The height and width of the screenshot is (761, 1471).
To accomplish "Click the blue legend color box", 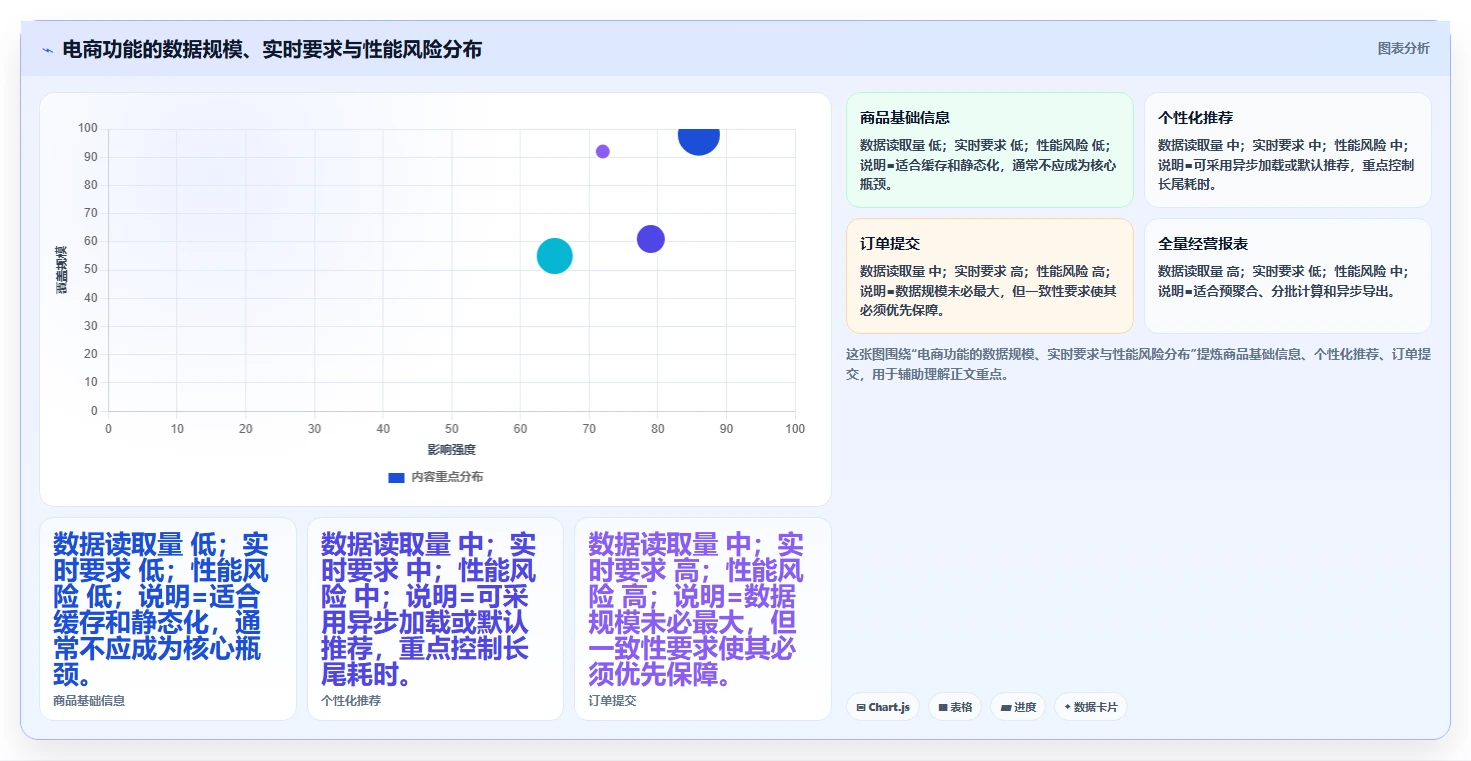I will [x=396, y=477].
